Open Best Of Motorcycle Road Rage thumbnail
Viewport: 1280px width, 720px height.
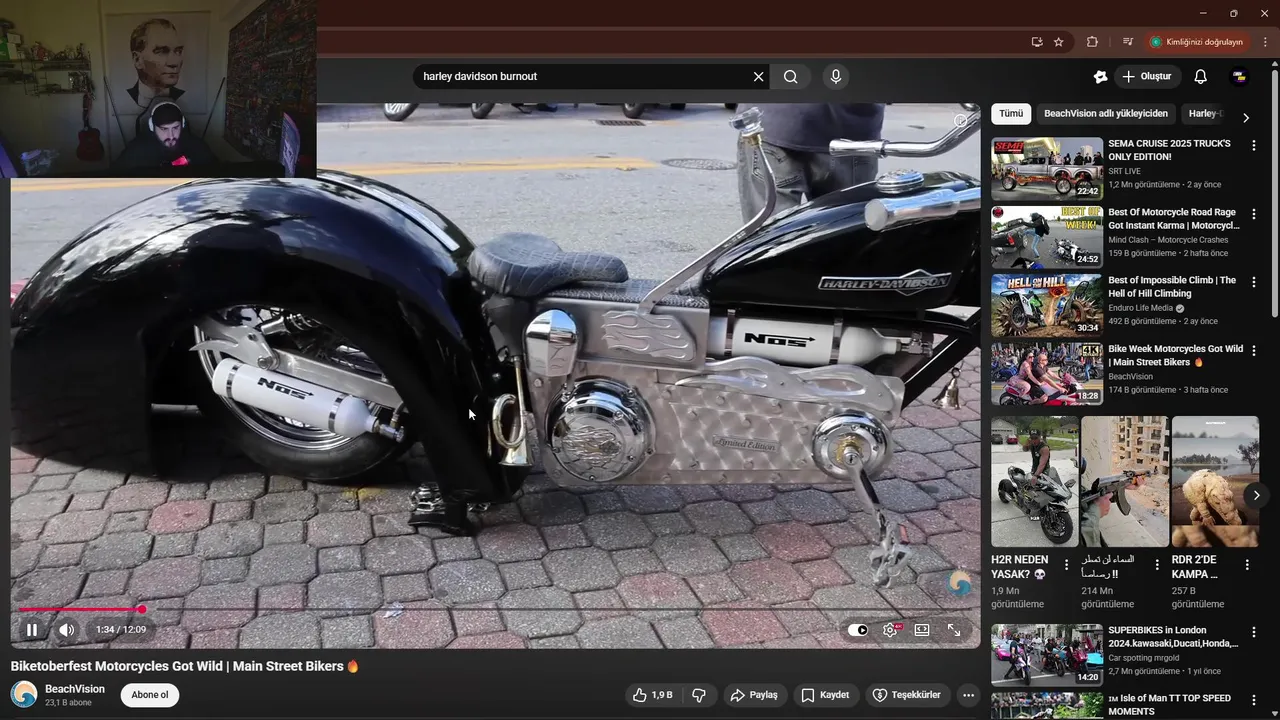point(1047,237)
